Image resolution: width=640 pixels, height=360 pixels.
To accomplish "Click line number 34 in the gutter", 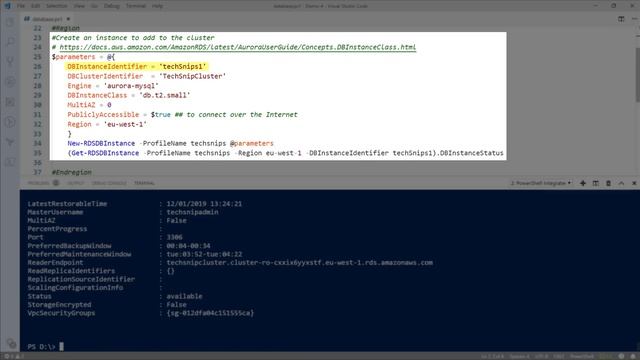I will click(37, 144).
